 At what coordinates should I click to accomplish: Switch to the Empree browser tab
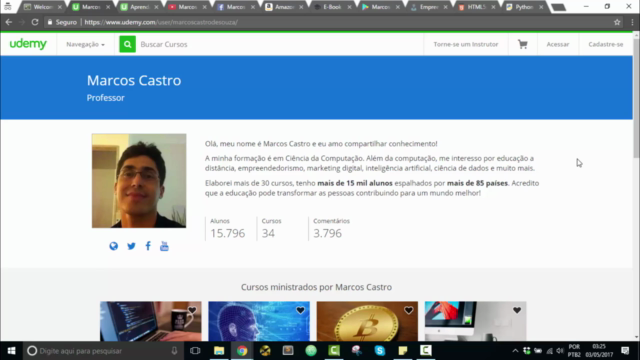[429, 7]
